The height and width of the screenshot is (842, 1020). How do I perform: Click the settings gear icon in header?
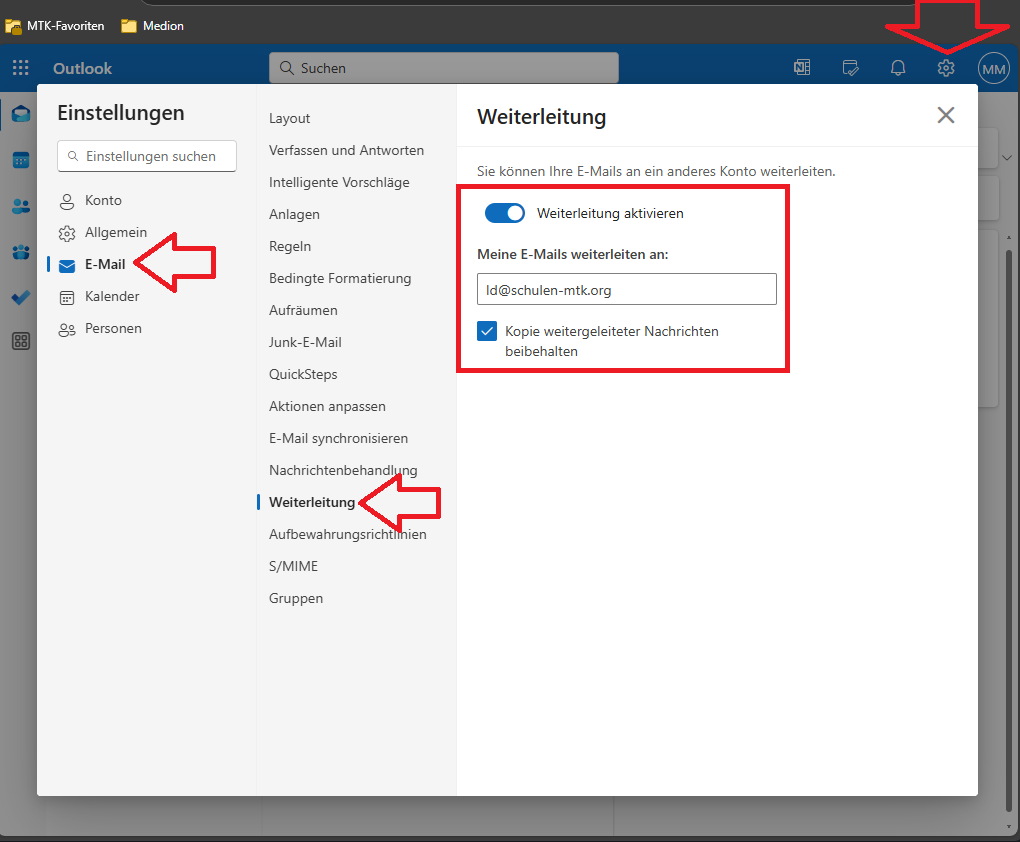tap(946, 68)
